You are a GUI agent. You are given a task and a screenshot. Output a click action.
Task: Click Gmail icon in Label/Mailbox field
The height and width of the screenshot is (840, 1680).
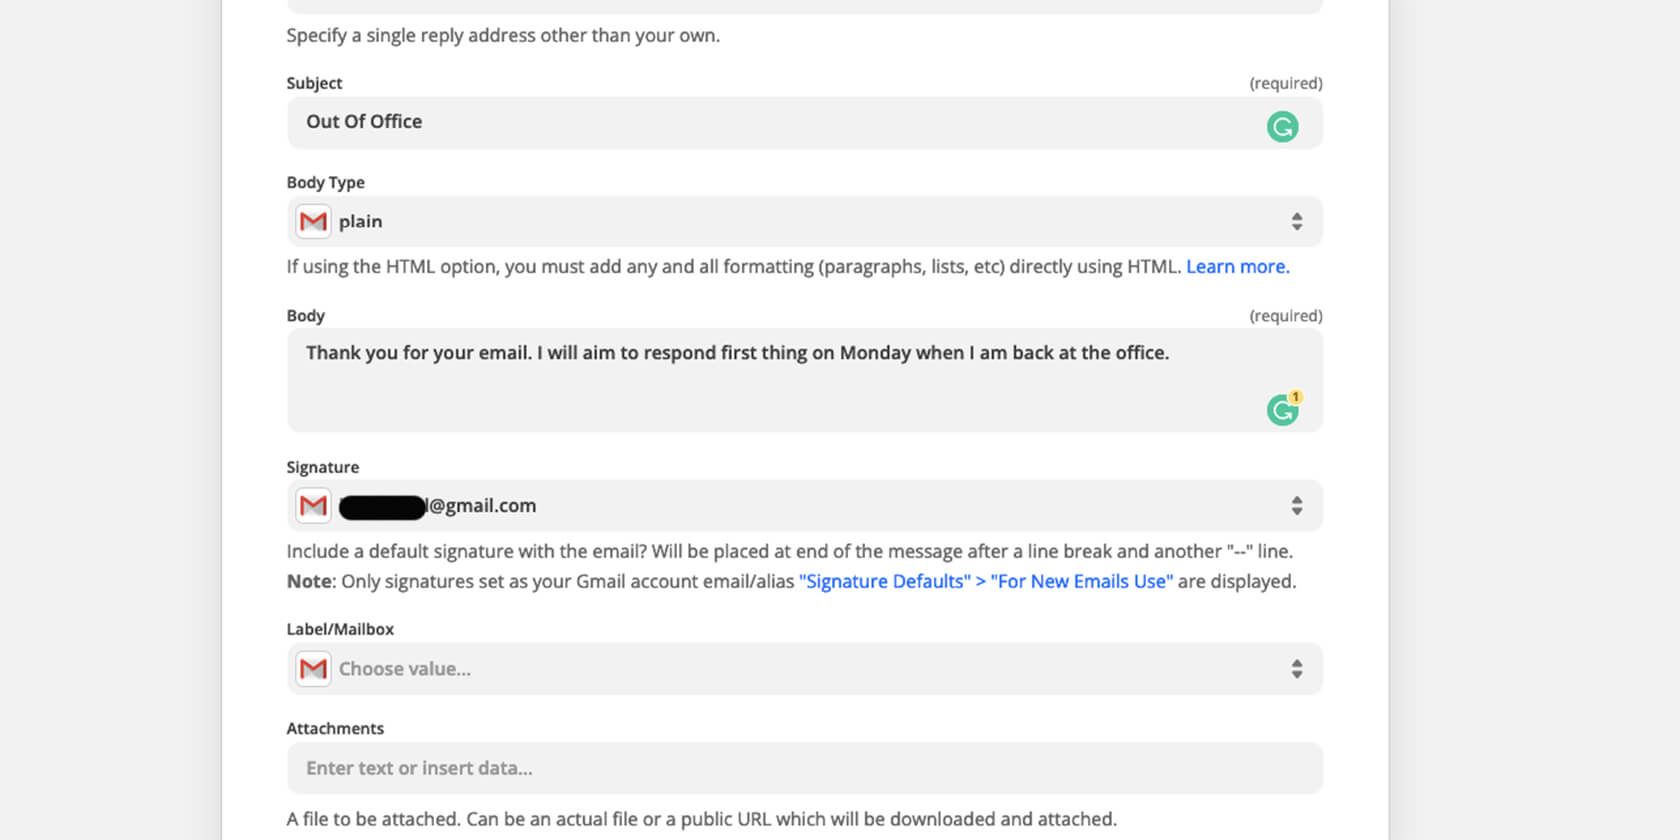(313, 669)
